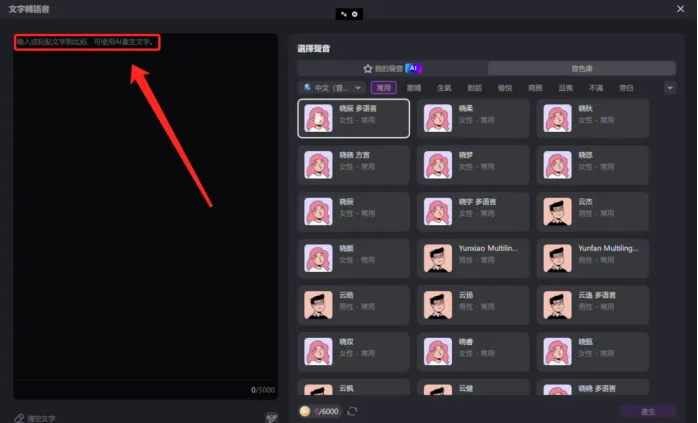The width and height of the screenshot is (698, 423).
Task: Pick the 云杰 male voice avatar
Action: click(557, 212)
